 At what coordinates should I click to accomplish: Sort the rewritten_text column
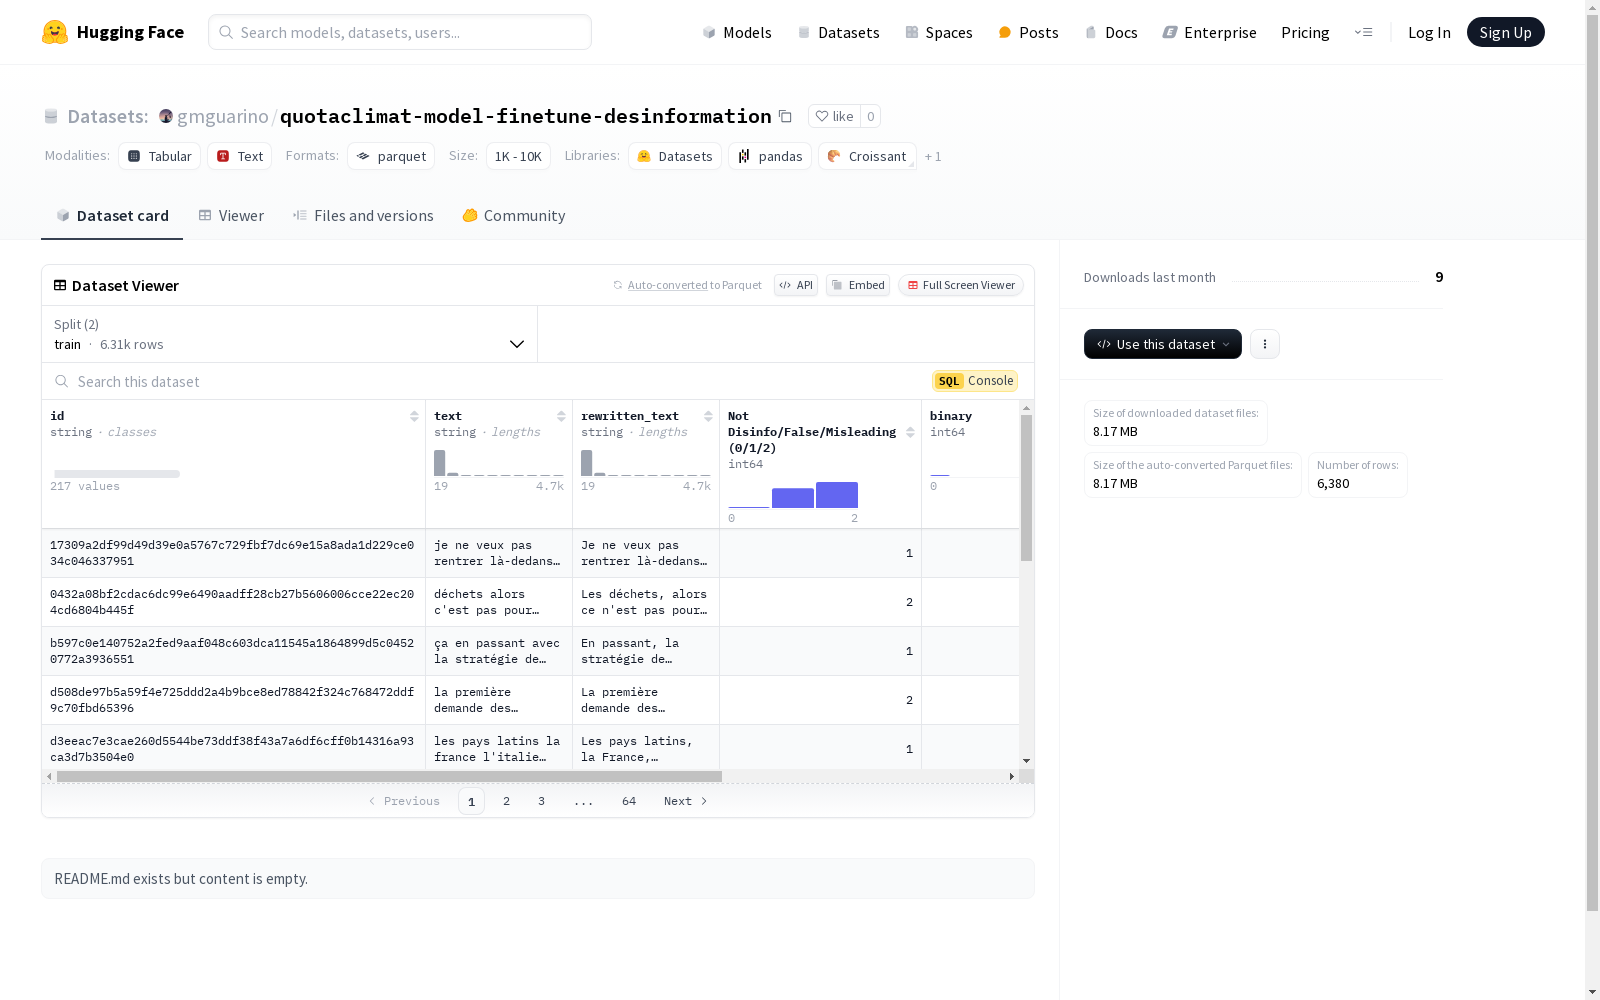708,416
